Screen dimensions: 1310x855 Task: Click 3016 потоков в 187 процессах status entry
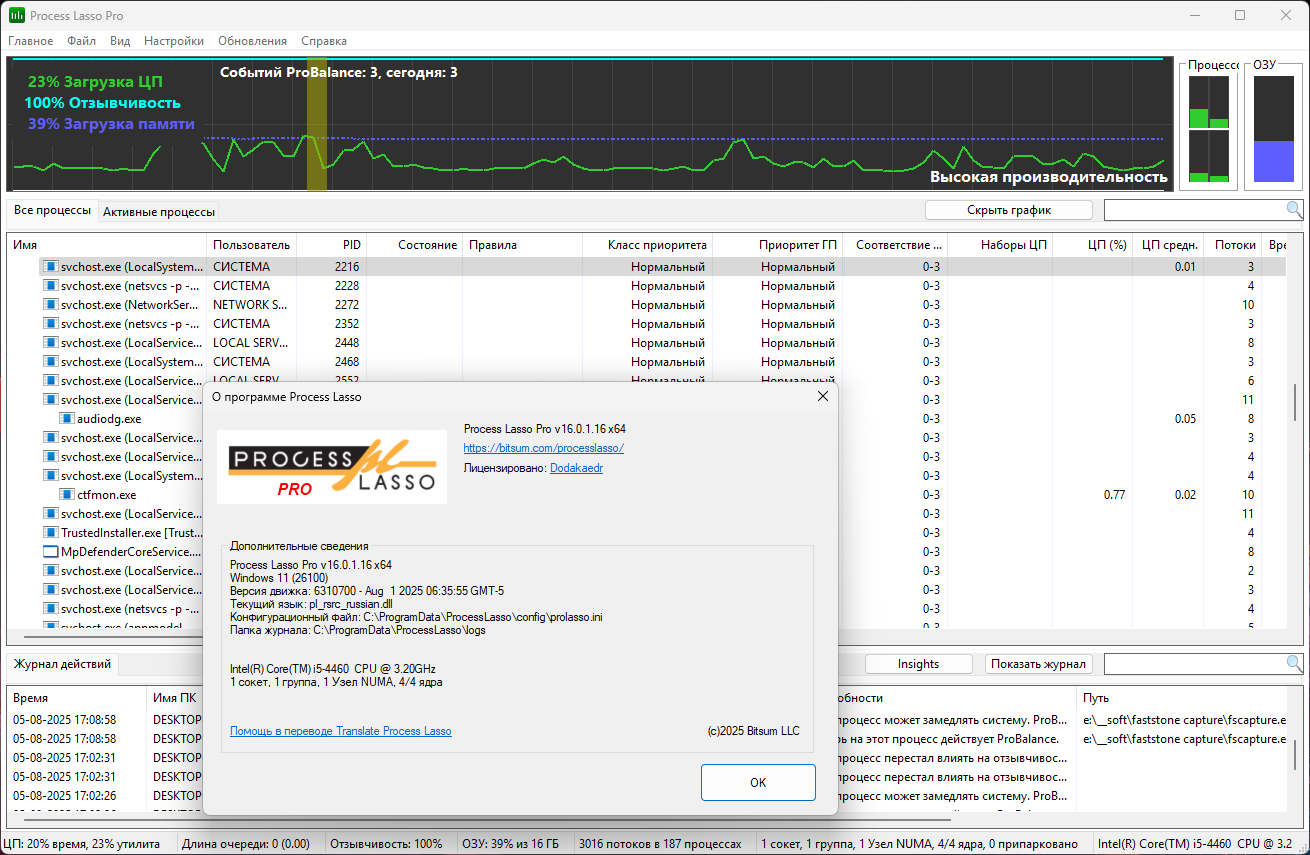click(x=661, y=844)
